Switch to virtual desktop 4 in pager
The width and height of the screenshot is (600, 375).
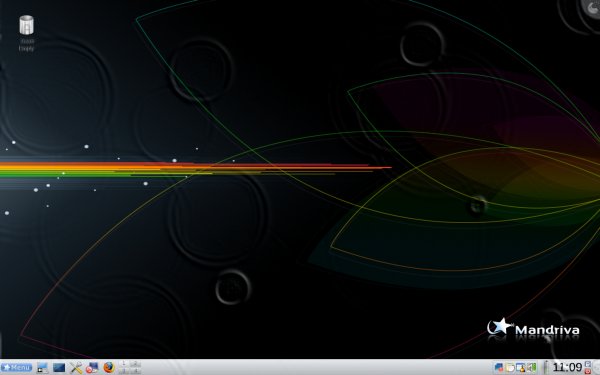pos(136,370)
